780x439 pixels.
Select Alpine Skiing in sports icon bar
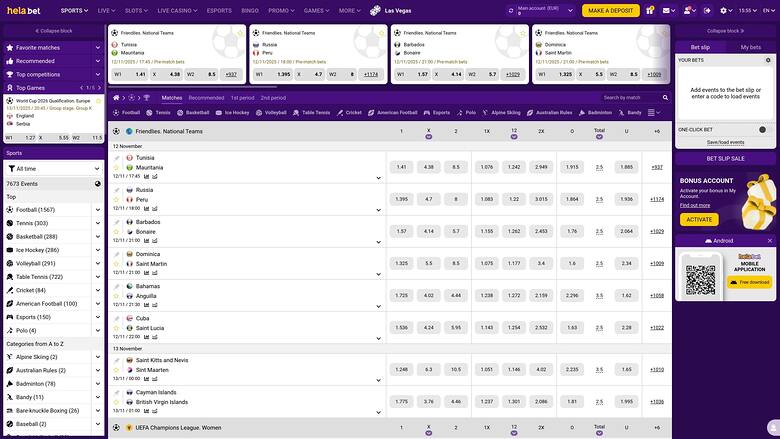501,113
